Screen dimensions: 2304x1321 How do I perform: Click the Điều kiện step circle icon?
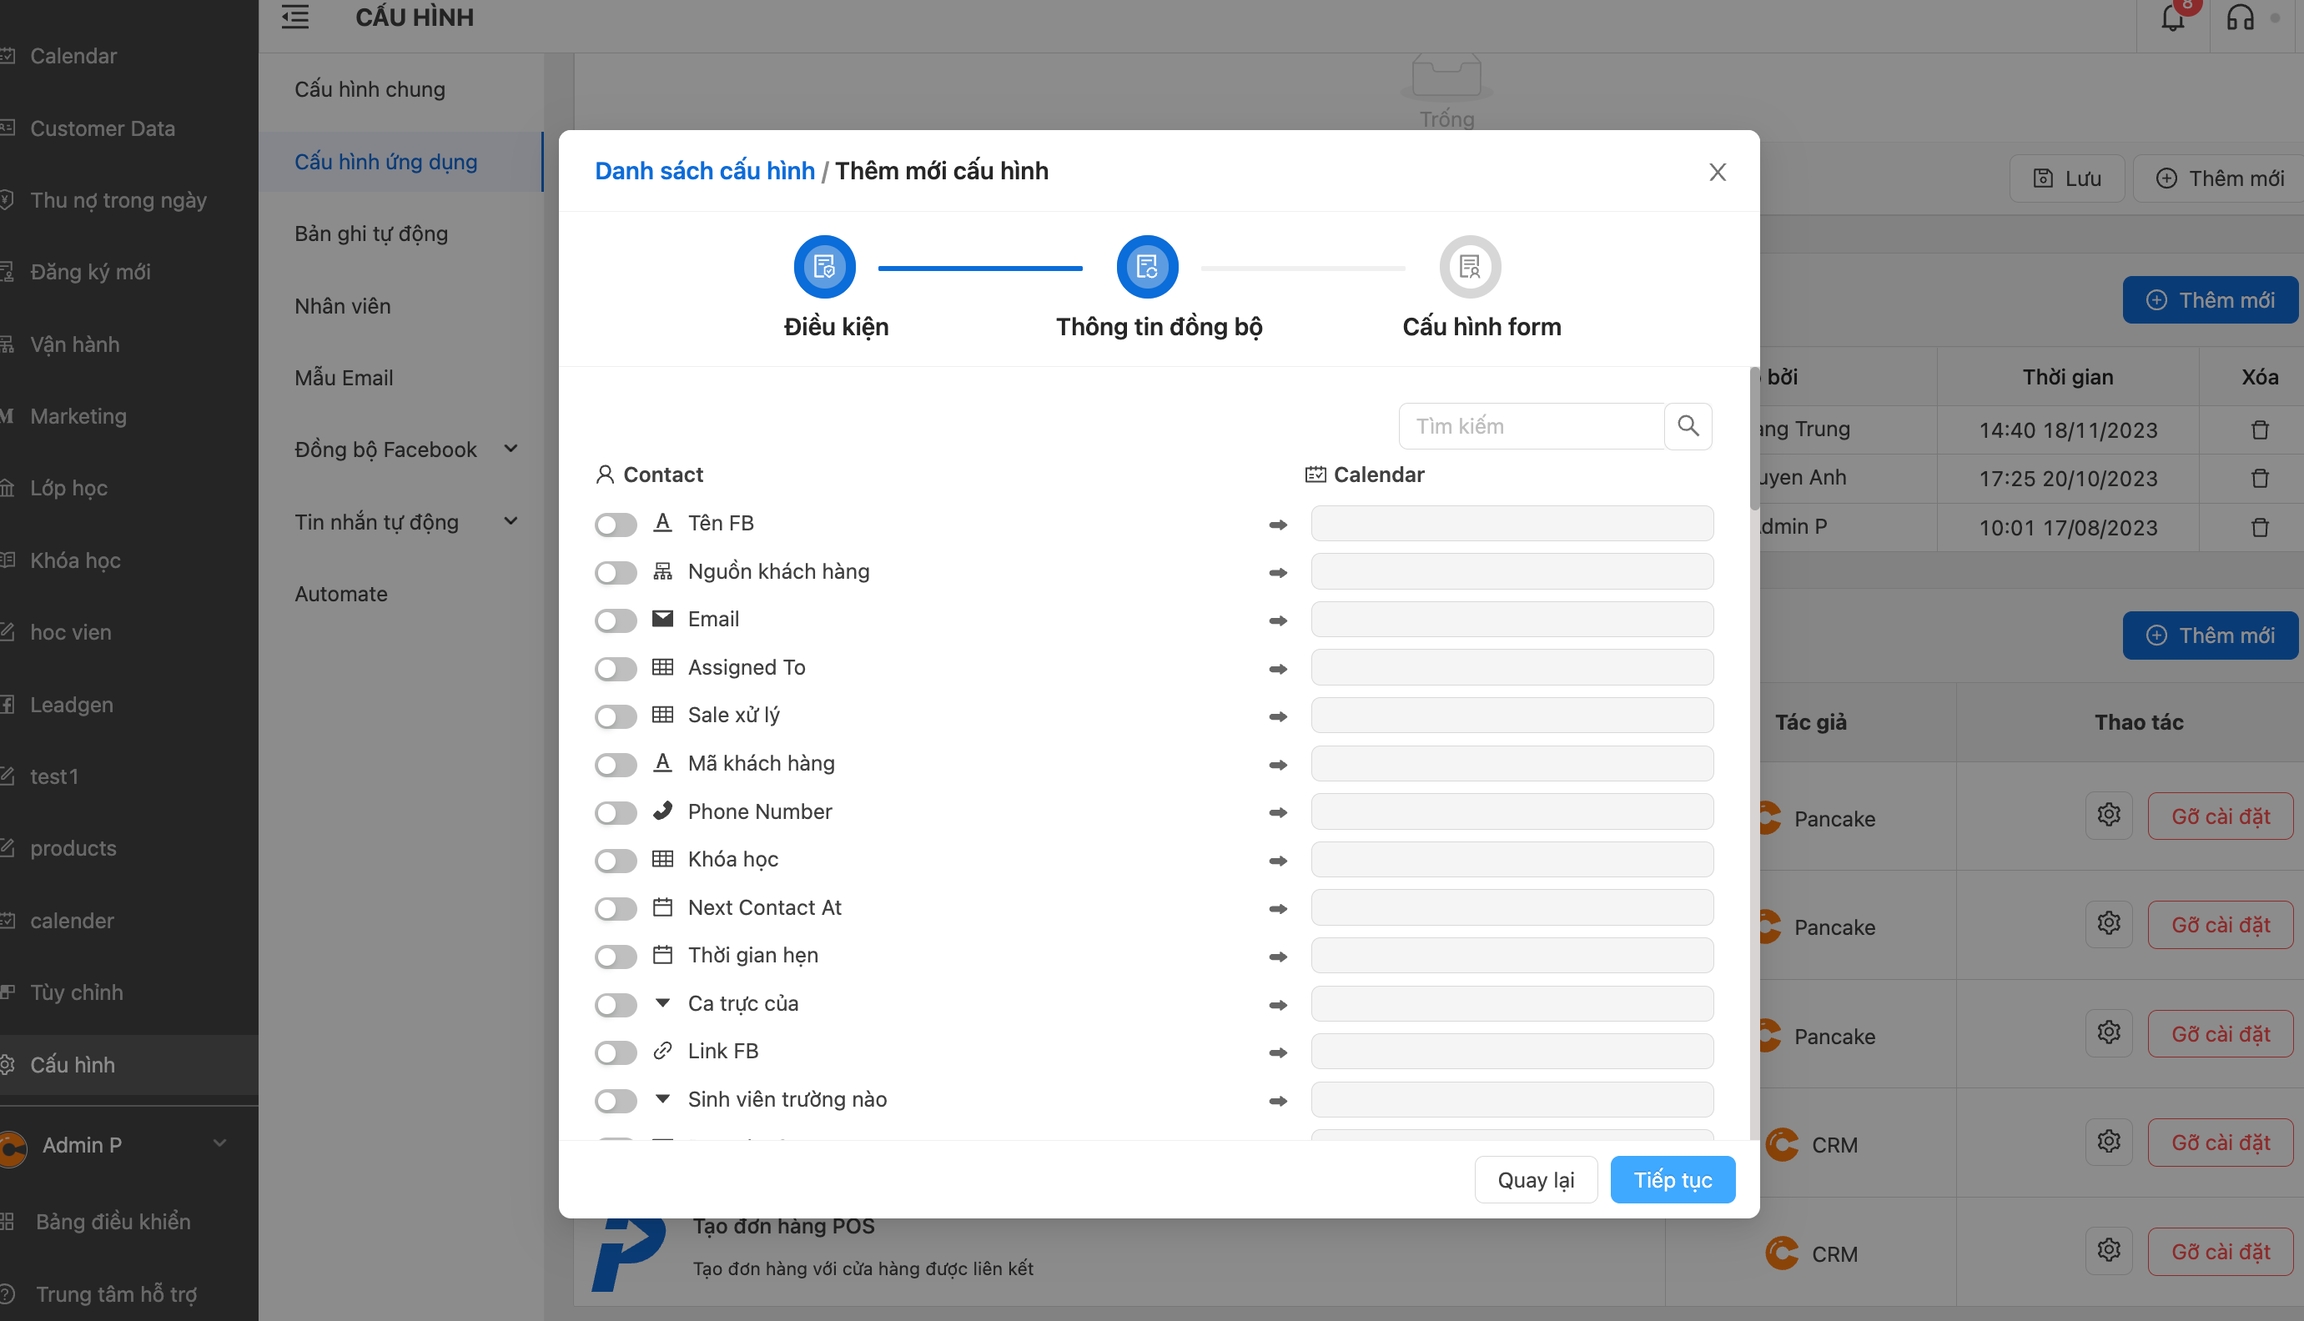pyautogui.click(x=824, y=267)
